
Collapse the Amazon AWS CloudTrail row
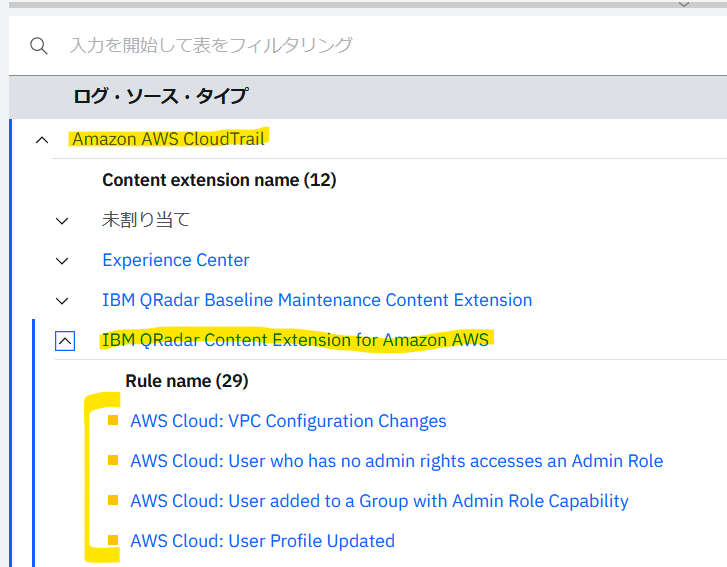pos(42,140)
